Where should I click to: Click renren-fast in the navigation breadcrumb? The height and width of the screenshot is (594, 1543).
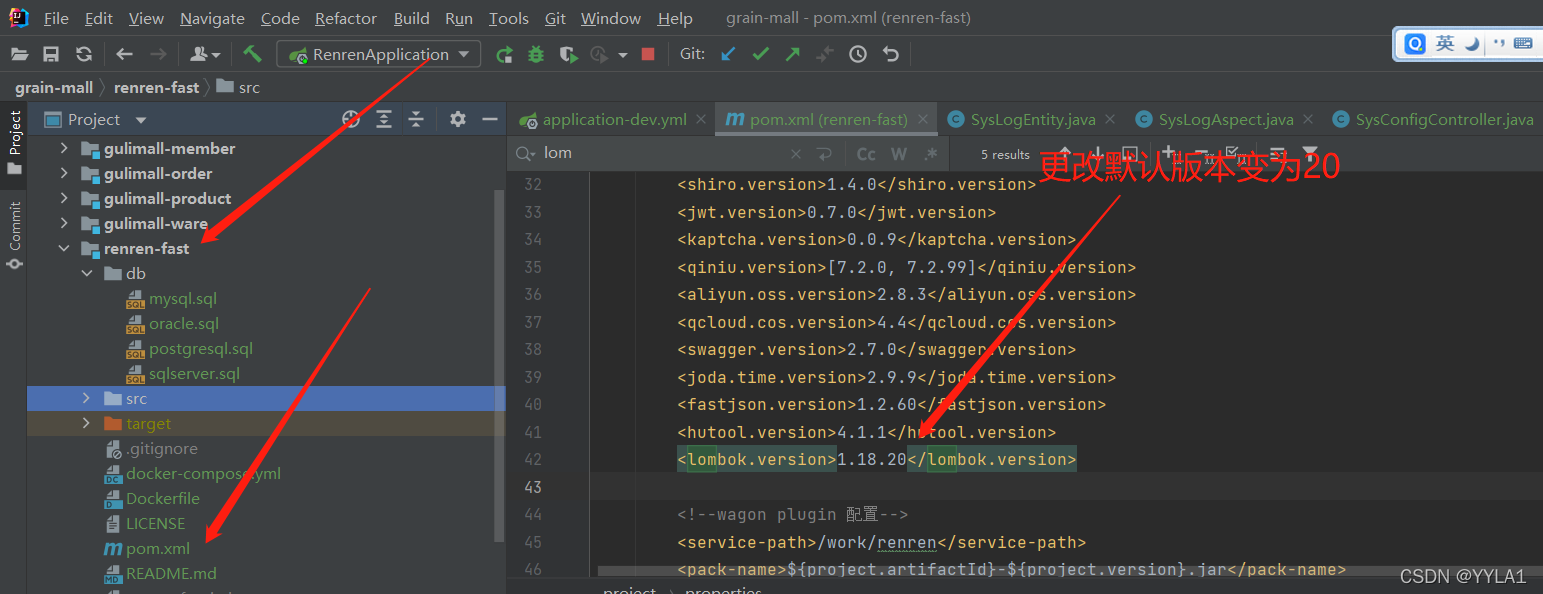(x=156, y=87)
